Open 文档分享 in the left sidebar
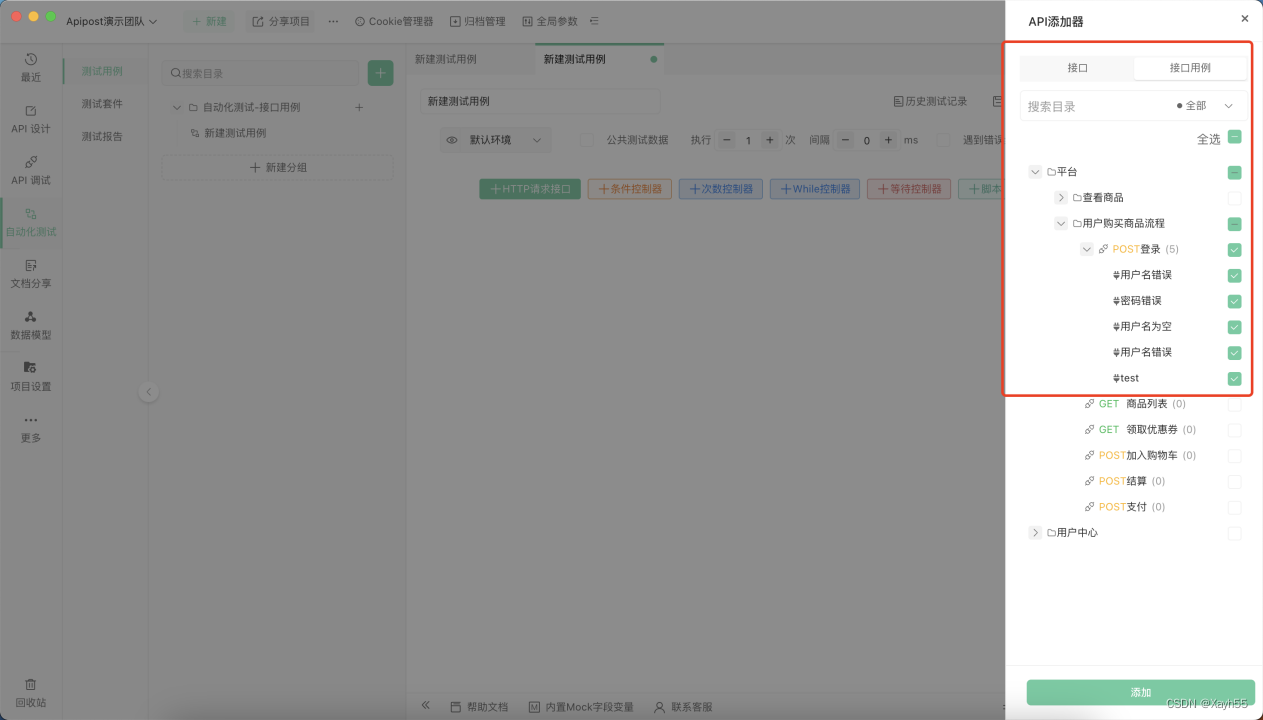 [x=30, y=274]
